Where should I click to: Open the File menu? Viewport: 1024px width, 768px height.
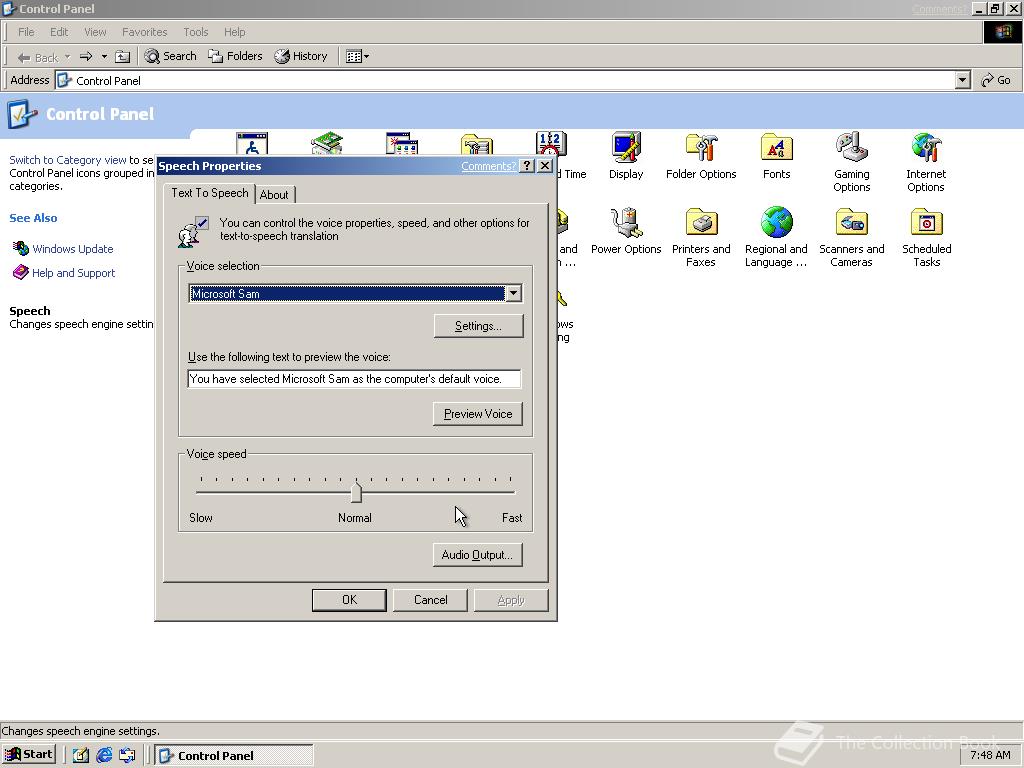(26, 32)
